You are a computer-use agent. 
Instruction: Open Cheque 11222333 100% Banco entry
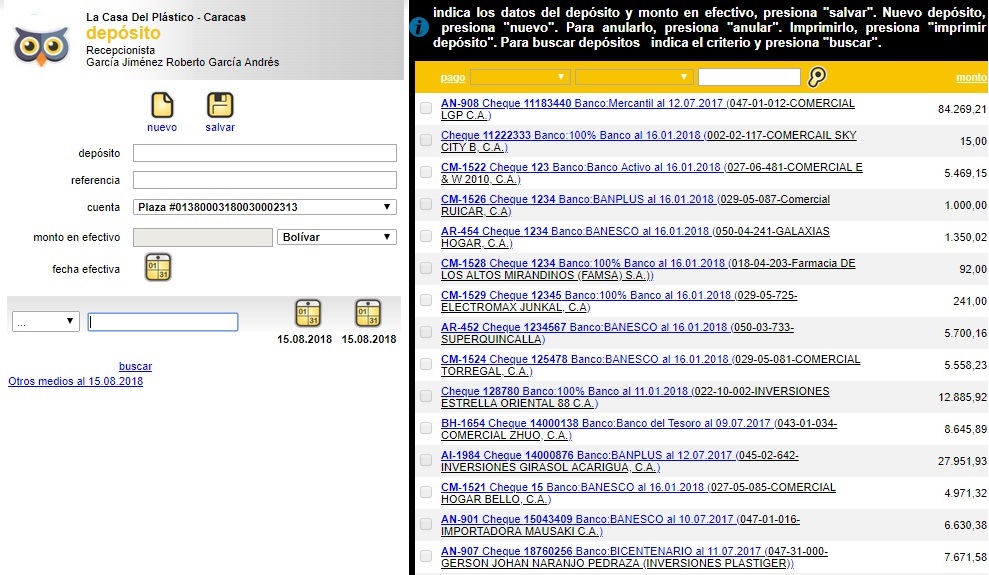click(x=648, y=141)
